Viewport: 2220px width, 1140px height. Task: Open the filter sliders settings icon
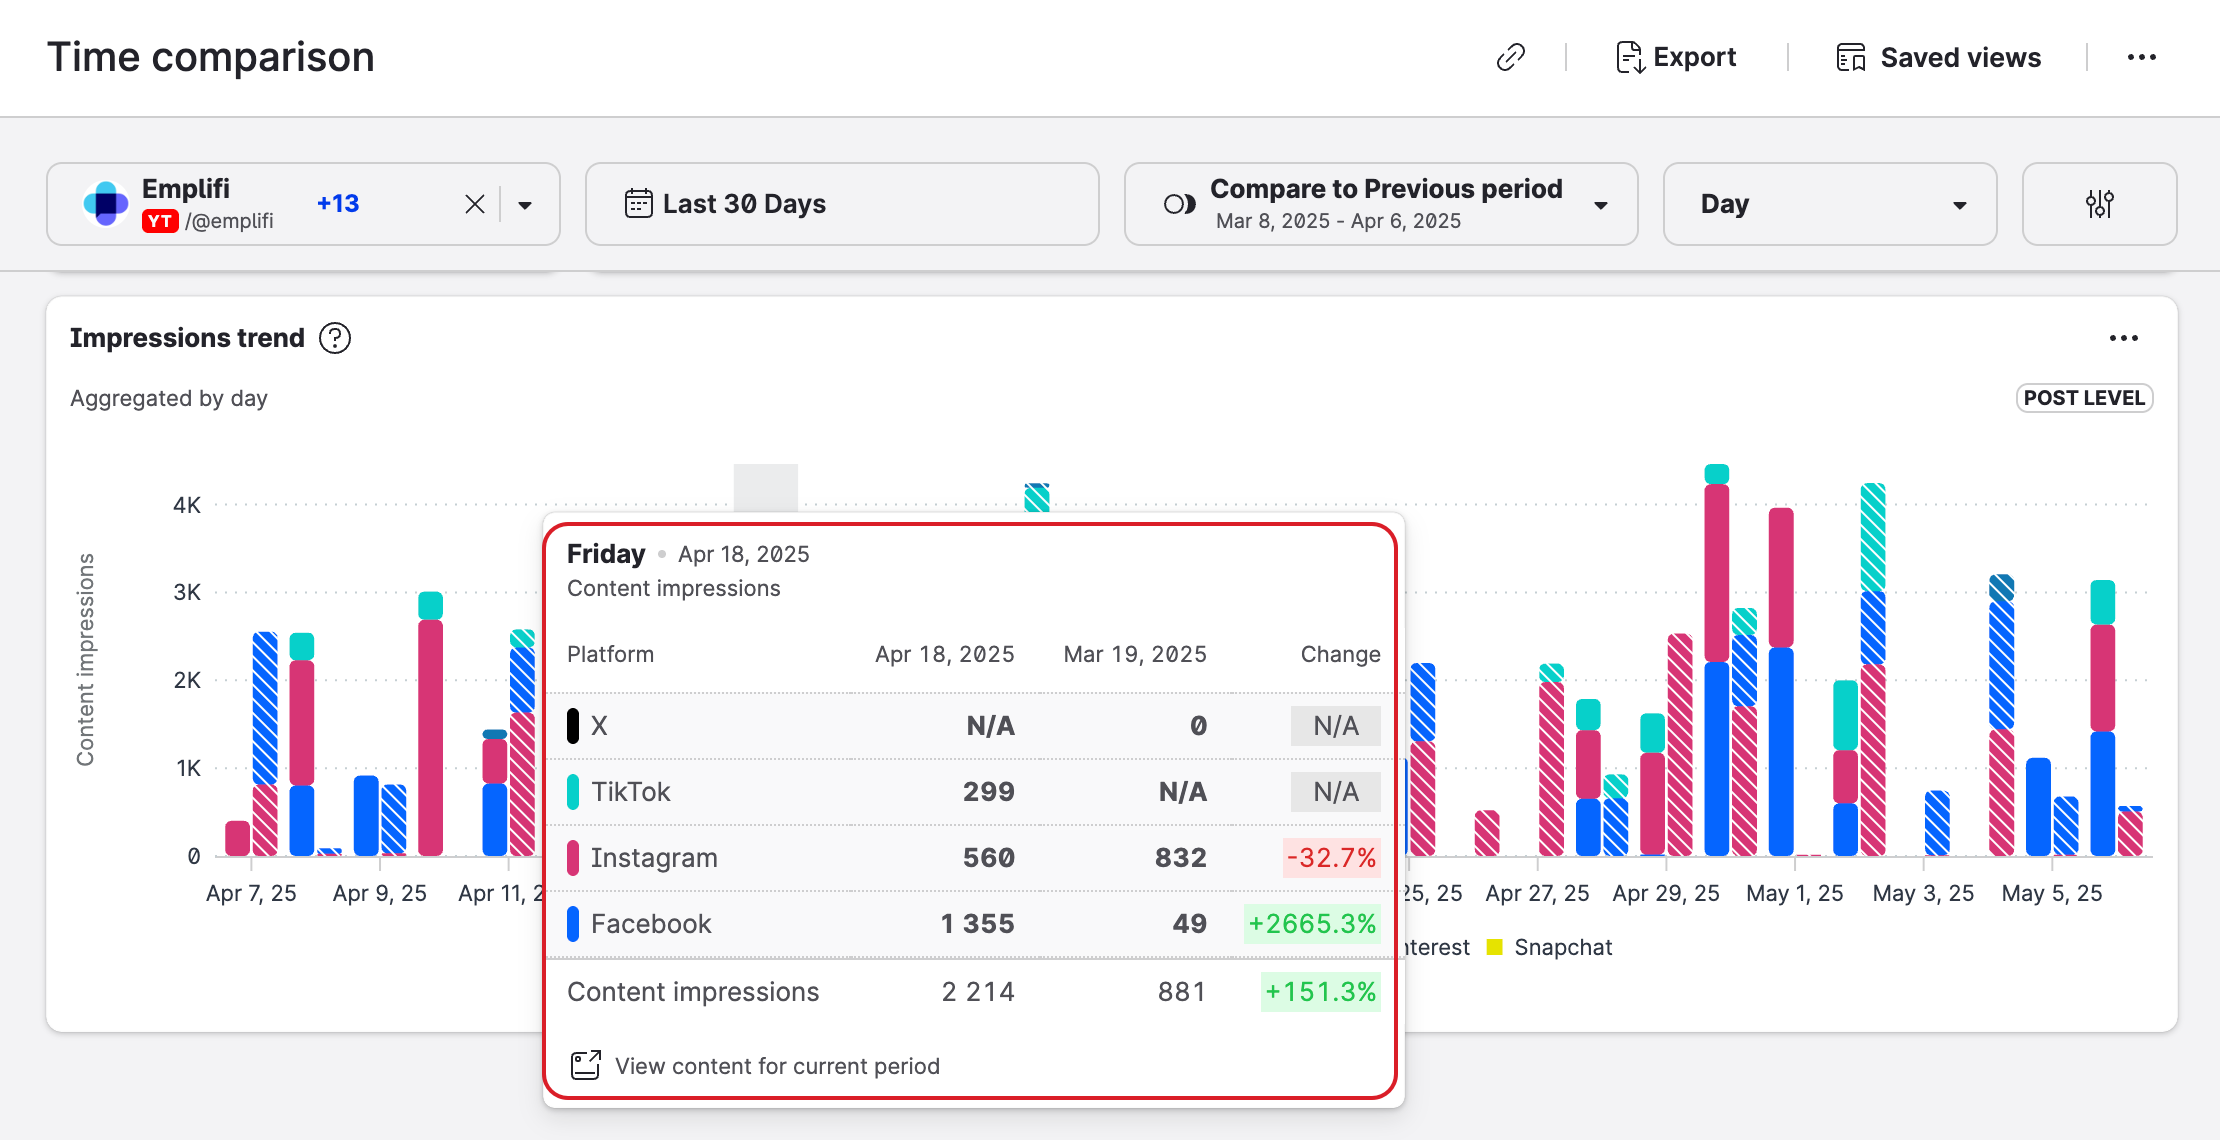[2099, 204]
